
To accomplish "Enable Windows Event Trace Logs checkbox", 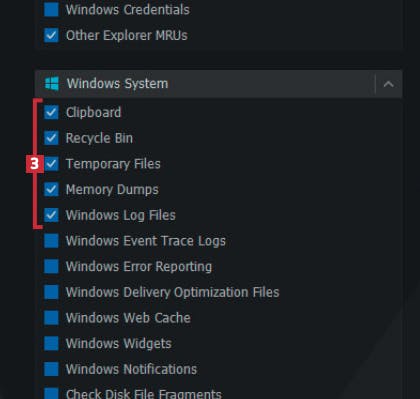I will coord(51,241).
